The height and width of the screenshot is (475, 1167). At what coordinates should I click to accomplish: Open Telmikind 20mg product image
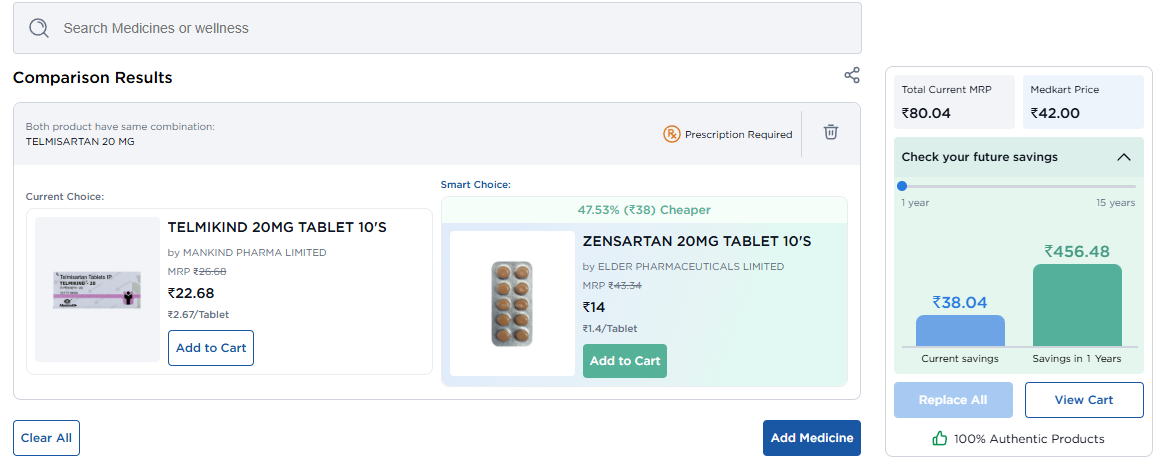pyautogui.click(x=97, y=289)
